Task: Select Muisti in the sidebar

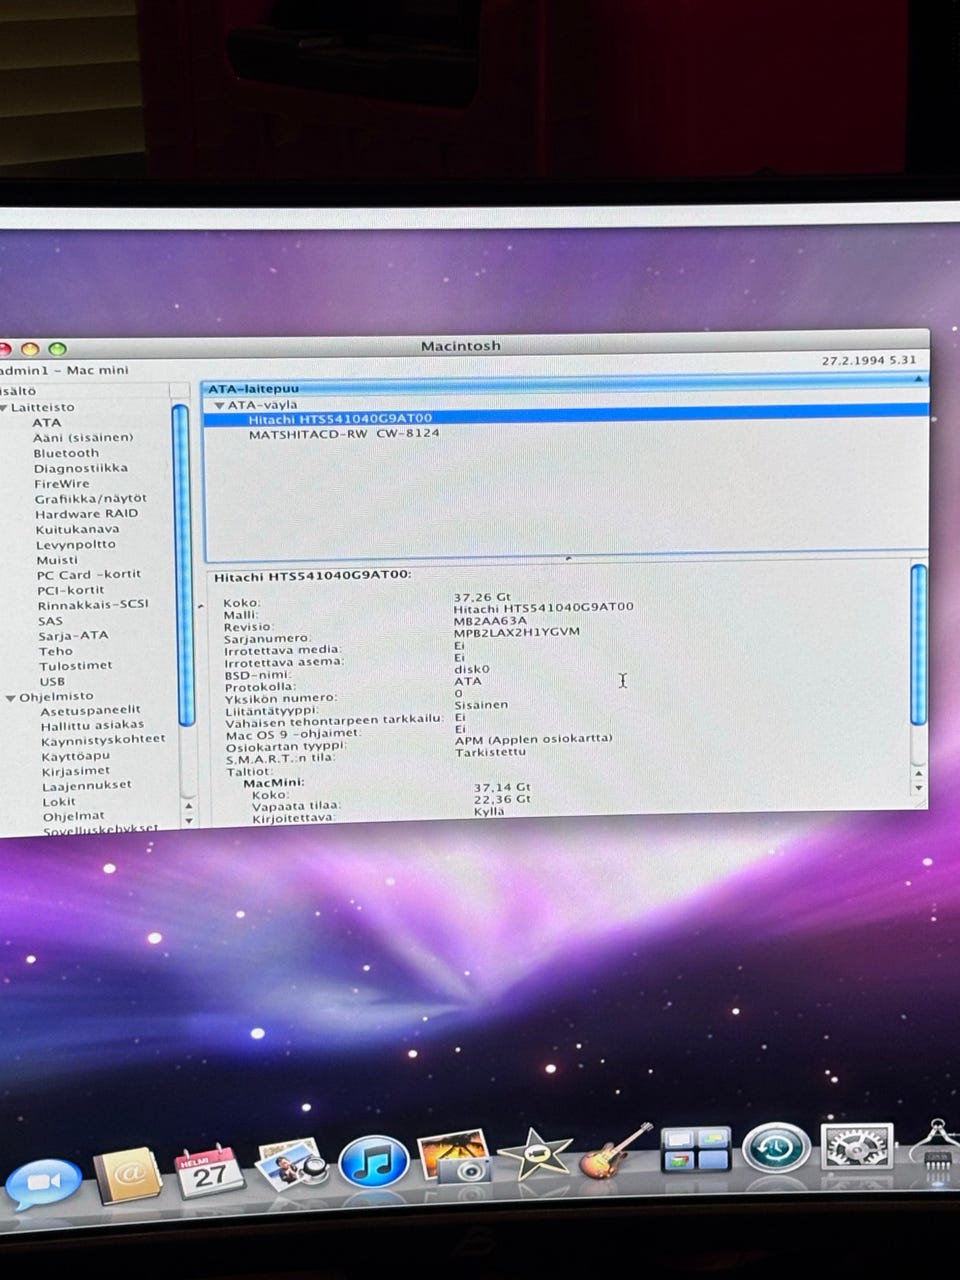Action: [x=57, y=560]
